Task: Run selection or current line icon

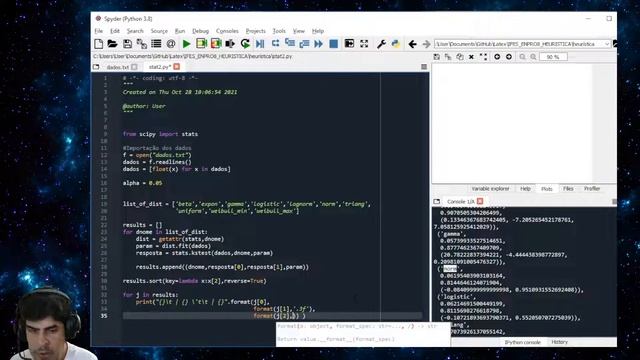Action: click(x=230, y=44)
